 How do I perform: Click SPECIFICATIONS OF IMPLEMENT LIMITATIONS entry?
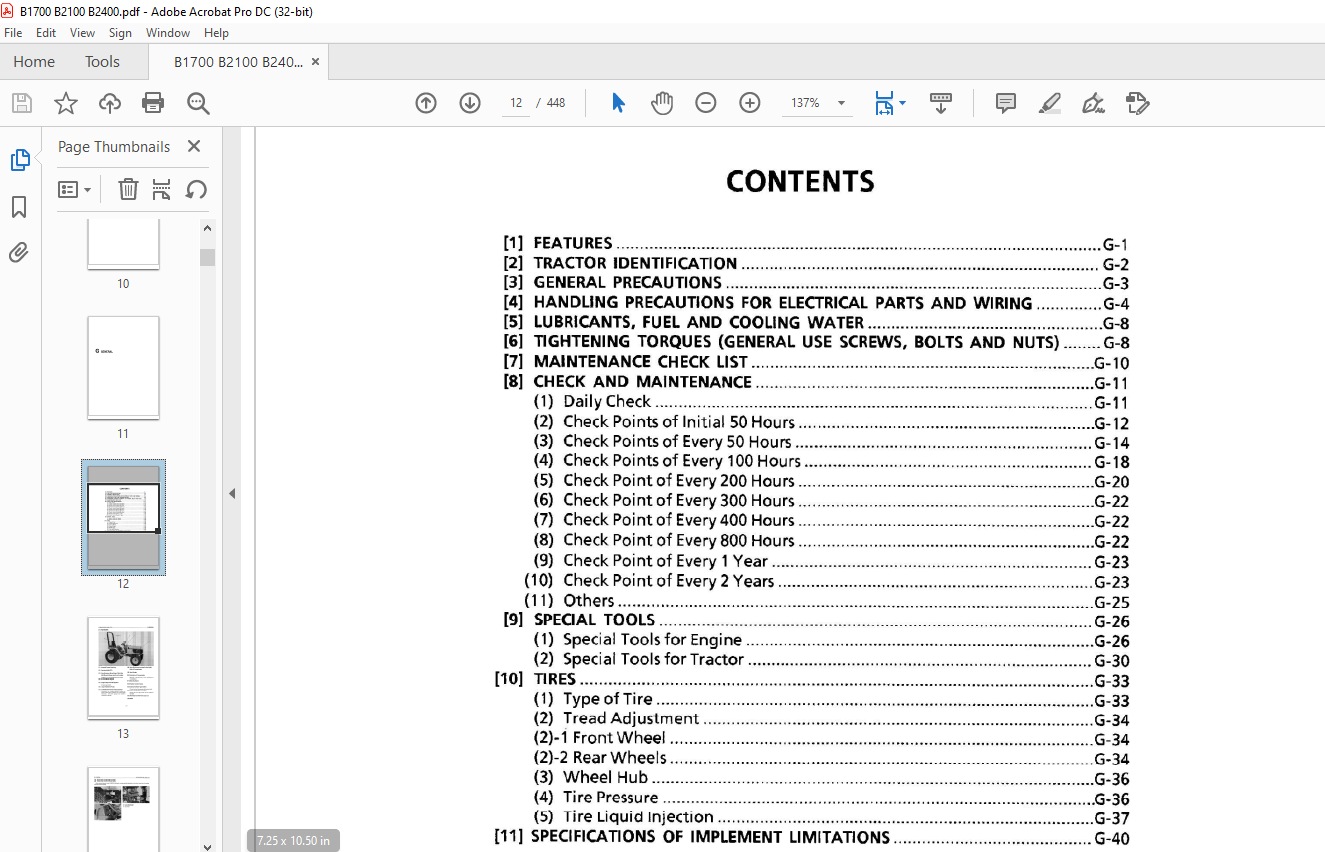coord(812,838)
